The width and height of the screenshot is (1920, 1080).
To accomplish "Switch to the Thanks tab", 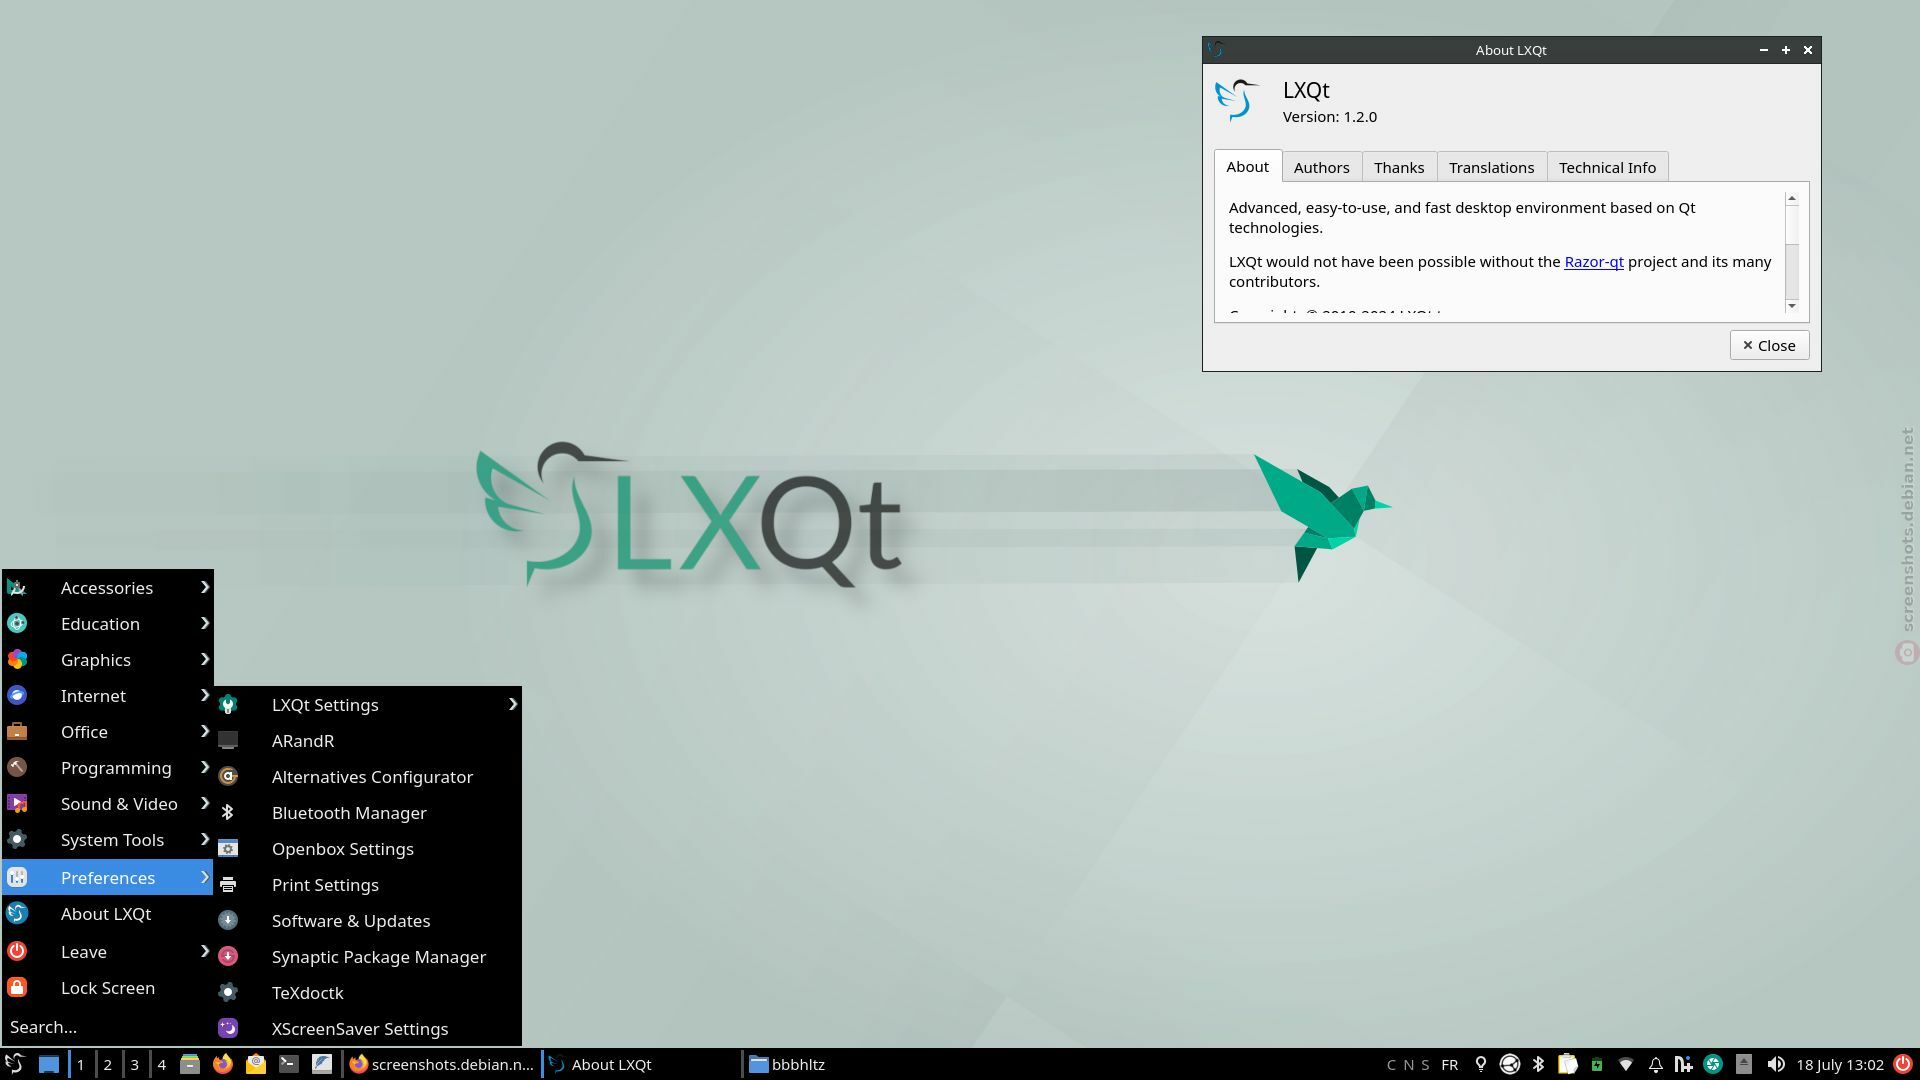I will pyautogui.click(x=1399, y=167).
